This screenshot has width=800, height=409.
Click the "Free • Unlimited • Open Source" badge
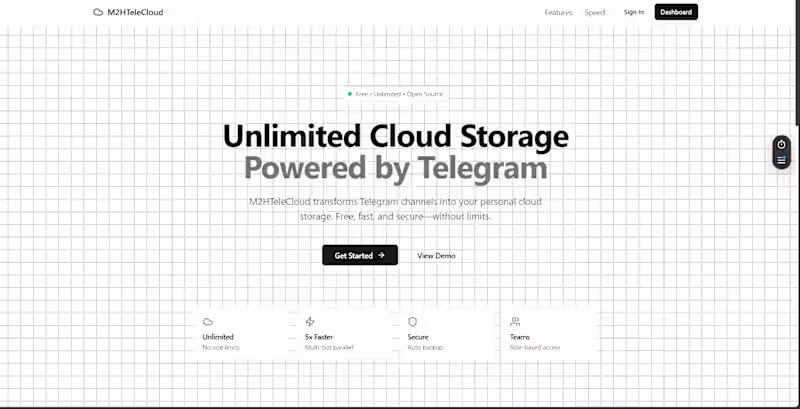pyautogui.click(x=395, y=94)
